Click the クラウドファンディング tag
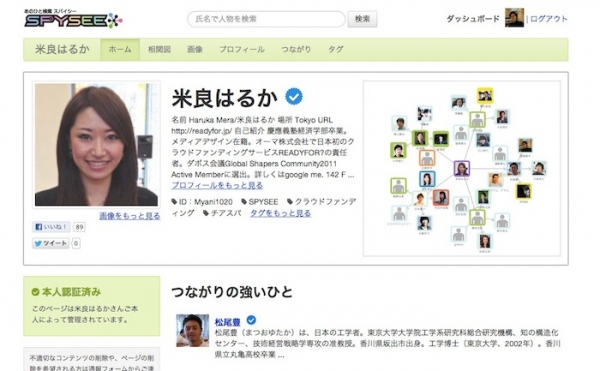 [321, 202]
